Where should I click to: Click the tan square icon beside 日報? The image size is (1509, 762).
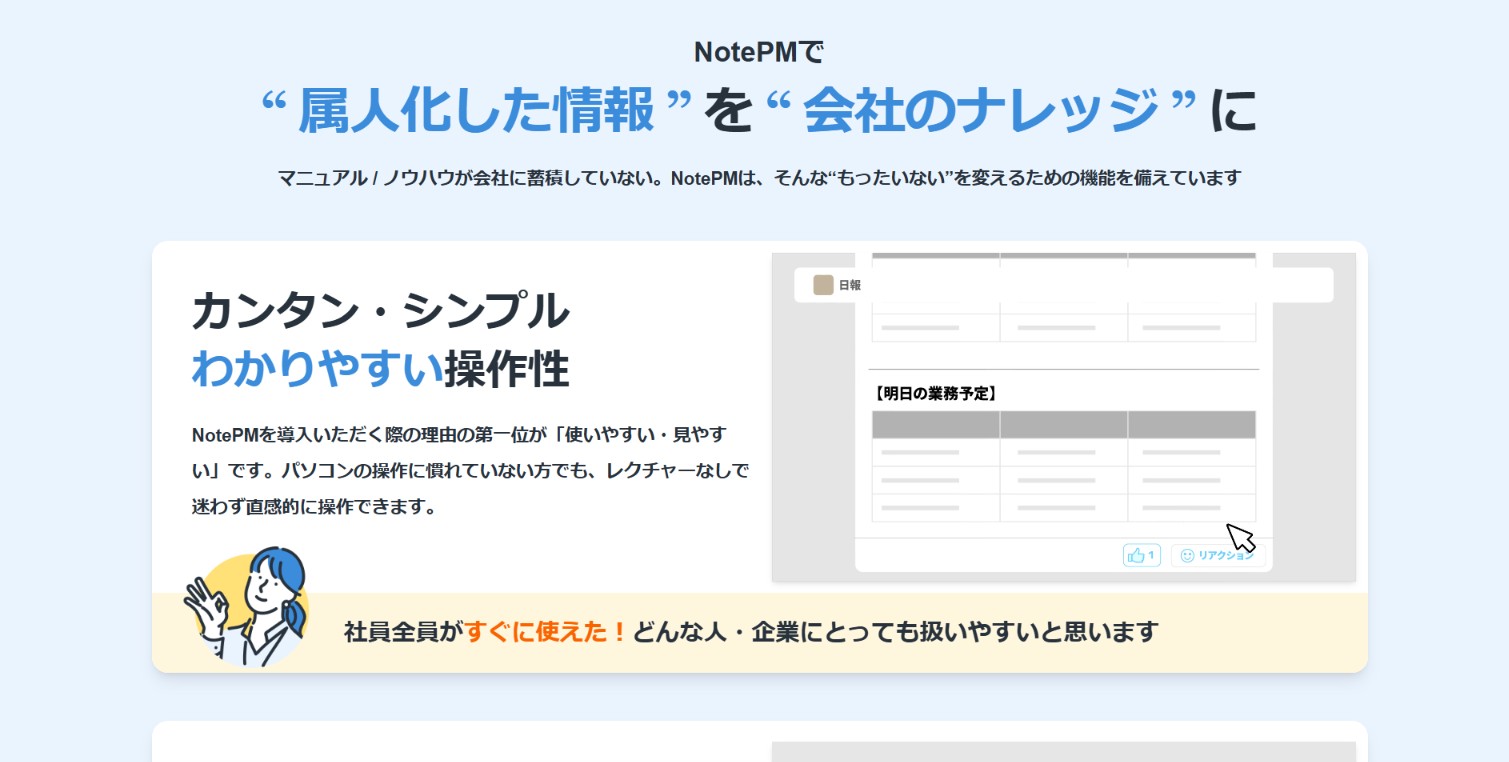click(x=823, y=285)
